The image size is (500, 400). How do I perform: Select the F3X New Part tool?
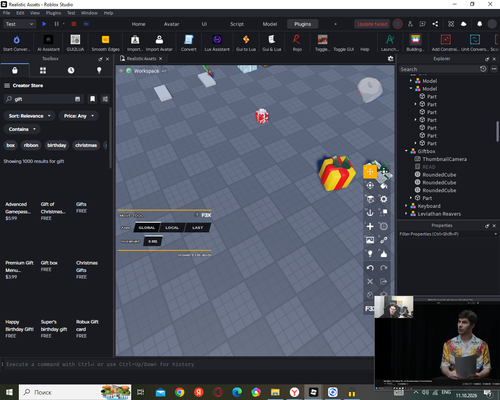point(370,226)
